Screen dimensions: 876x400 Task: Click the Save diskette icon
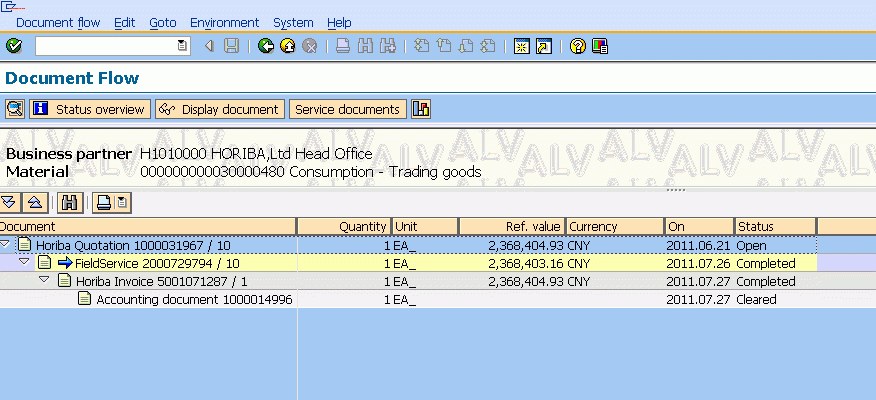click(231, 46)
